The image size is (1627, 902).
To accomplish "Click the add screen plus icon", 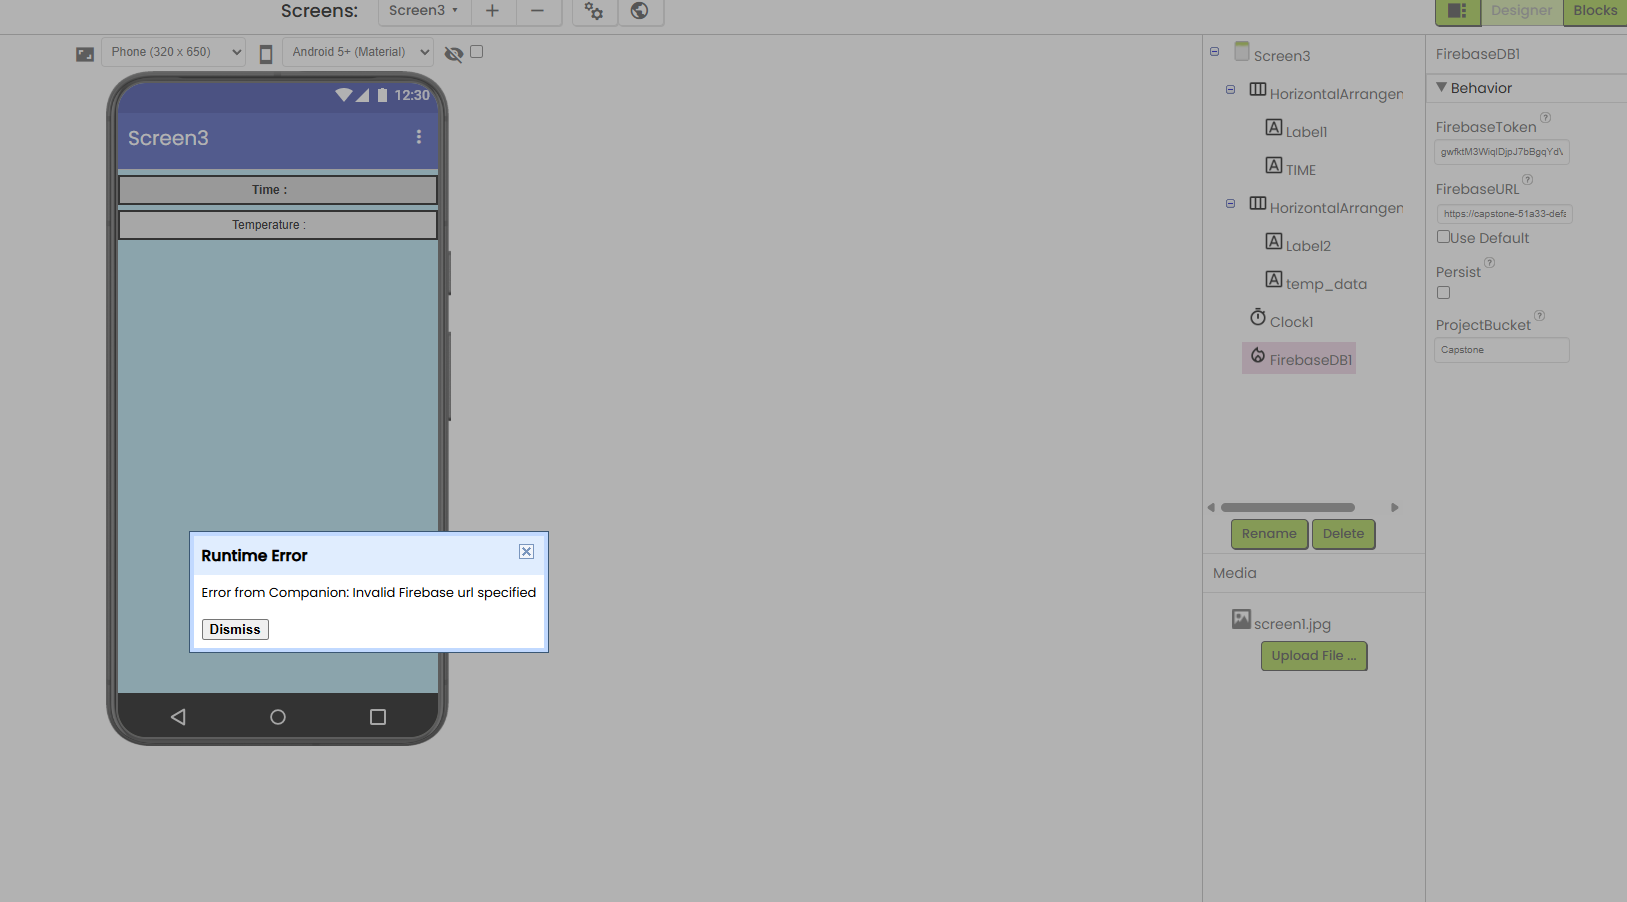I will 492,11.
